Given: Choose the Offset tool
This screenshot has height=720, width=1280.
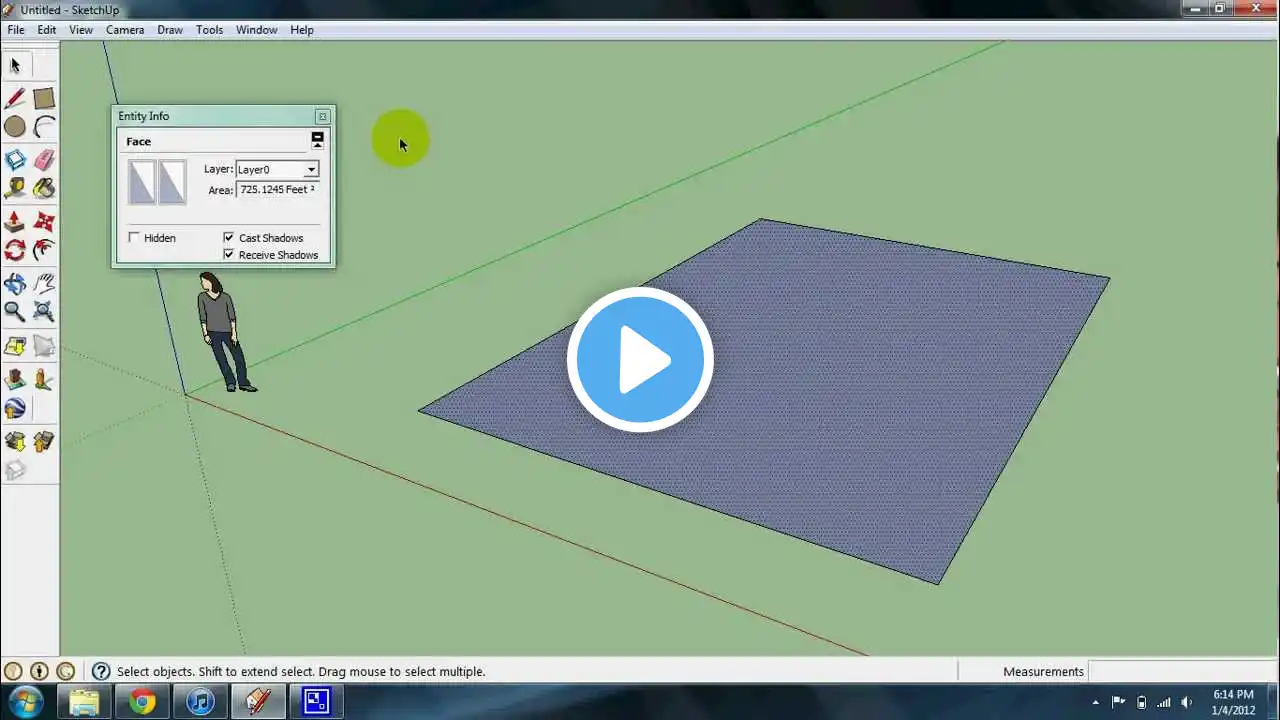Looking at the screenshot, I should pyautogui.click(x=43, y=250).
